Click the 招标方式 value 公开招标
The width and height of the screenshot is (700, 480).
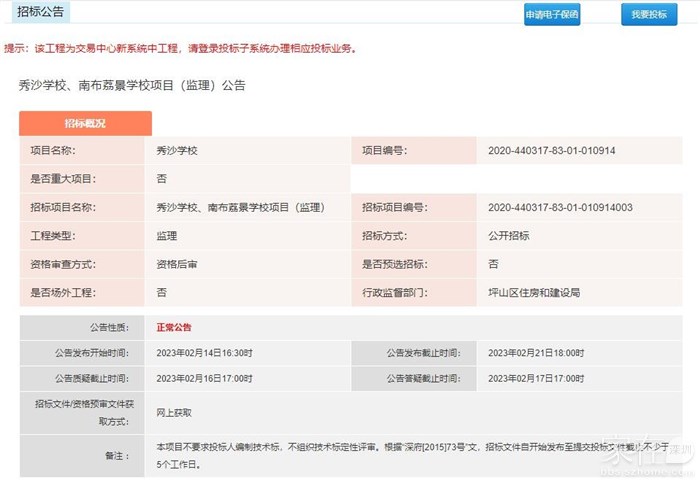pos(508,236)
